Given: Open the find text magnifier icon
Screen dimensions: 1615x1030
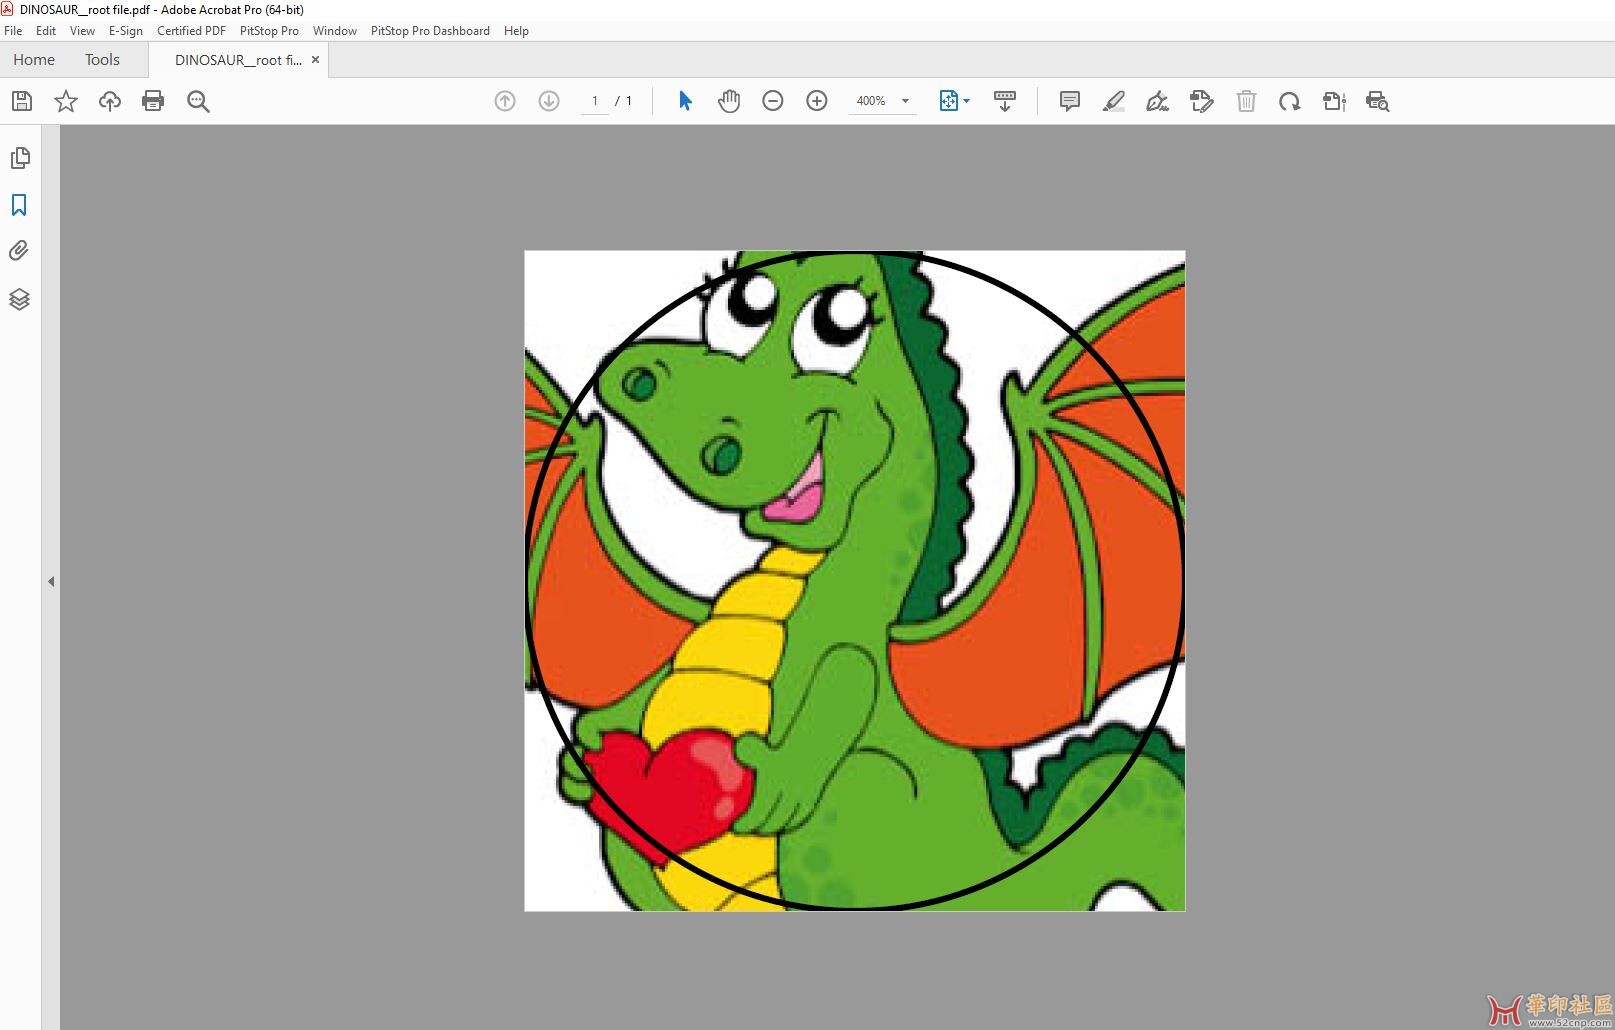Looking at the screenshot, I should pyautogui.click(x=198, y=101).
